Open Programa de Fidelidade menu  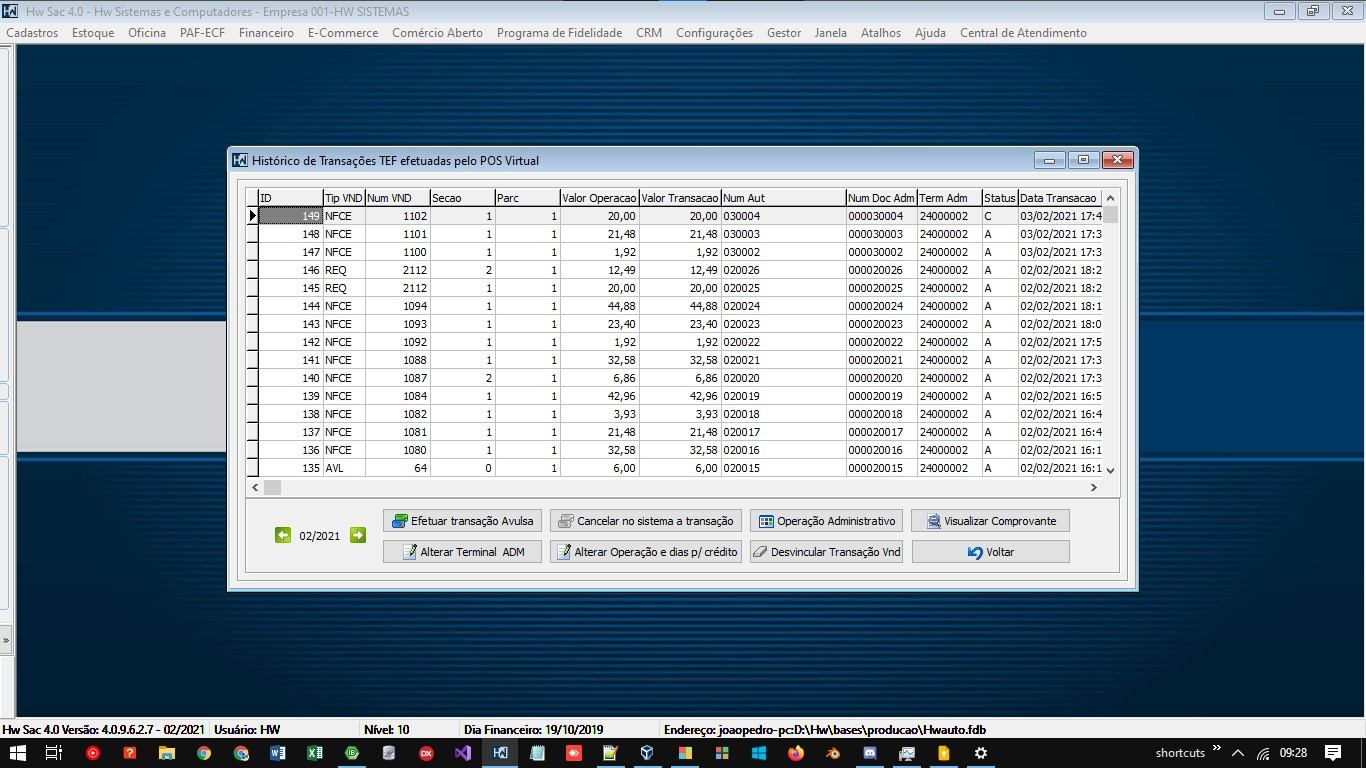click(559, 33)
